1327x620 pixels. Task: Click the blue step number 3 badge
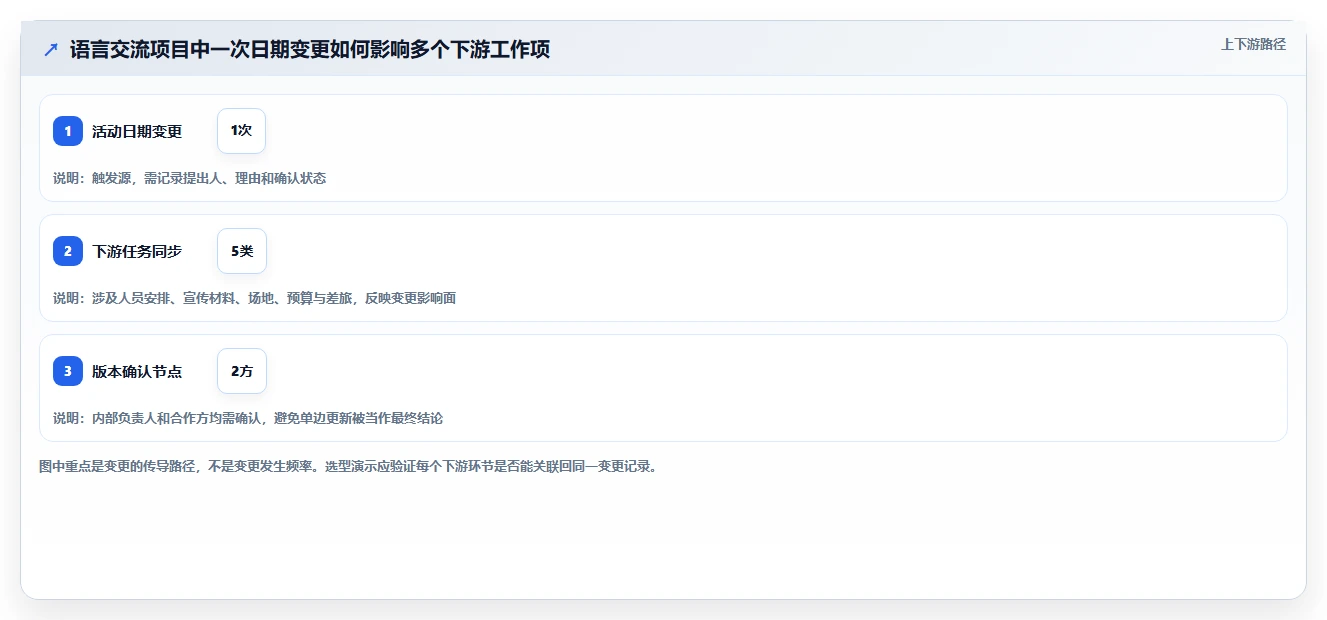click(68, 371)
